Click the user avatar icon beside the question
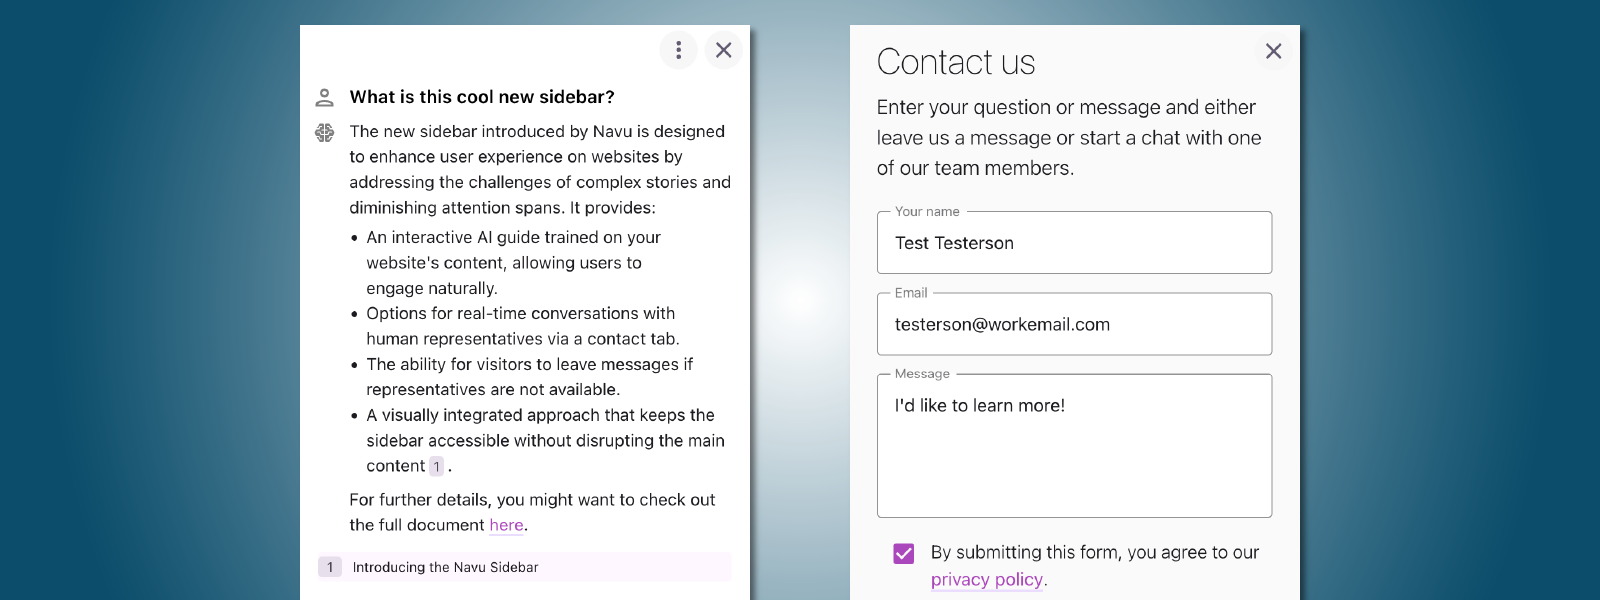This screenshot has height=600, width=1600. coord(325,97)
